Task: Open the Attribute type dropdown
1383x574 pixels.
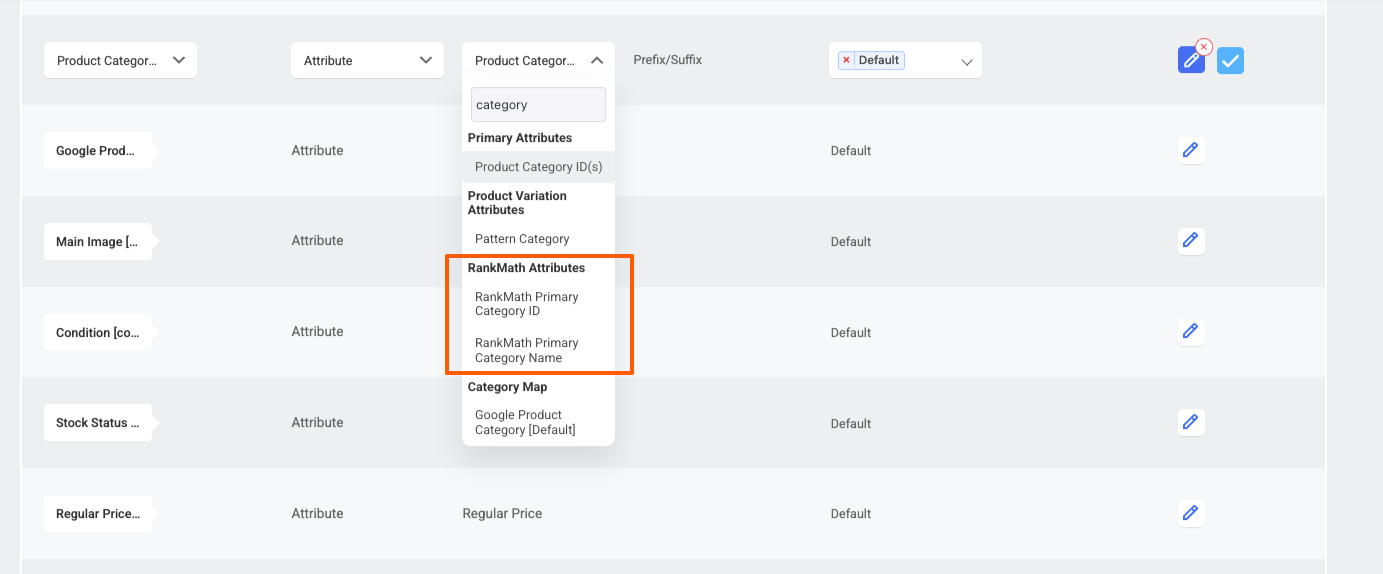Action: point(367,60)
